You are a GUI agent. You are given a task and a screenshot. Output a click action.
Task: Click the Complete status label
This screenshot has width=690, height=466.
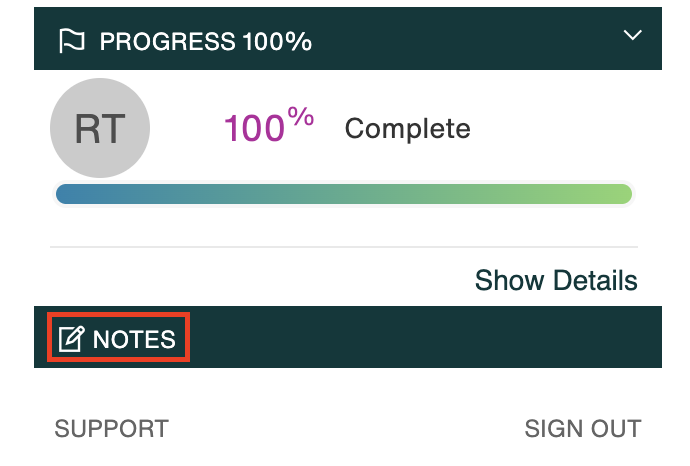[x=407, y=128]
